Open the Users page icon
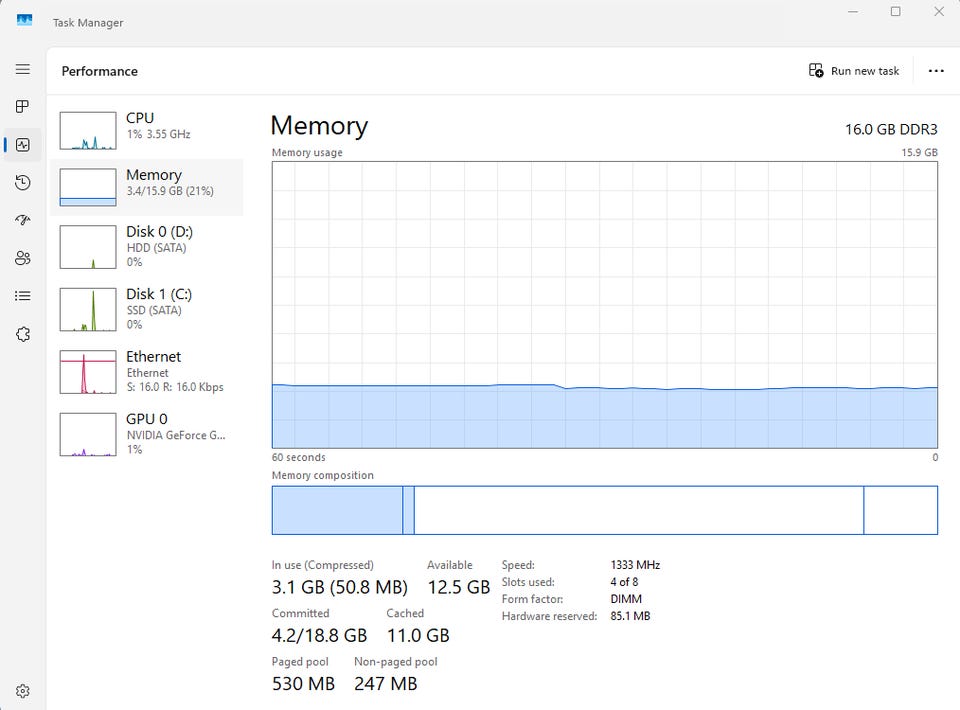The image size is (960, 710). point(23,258)
